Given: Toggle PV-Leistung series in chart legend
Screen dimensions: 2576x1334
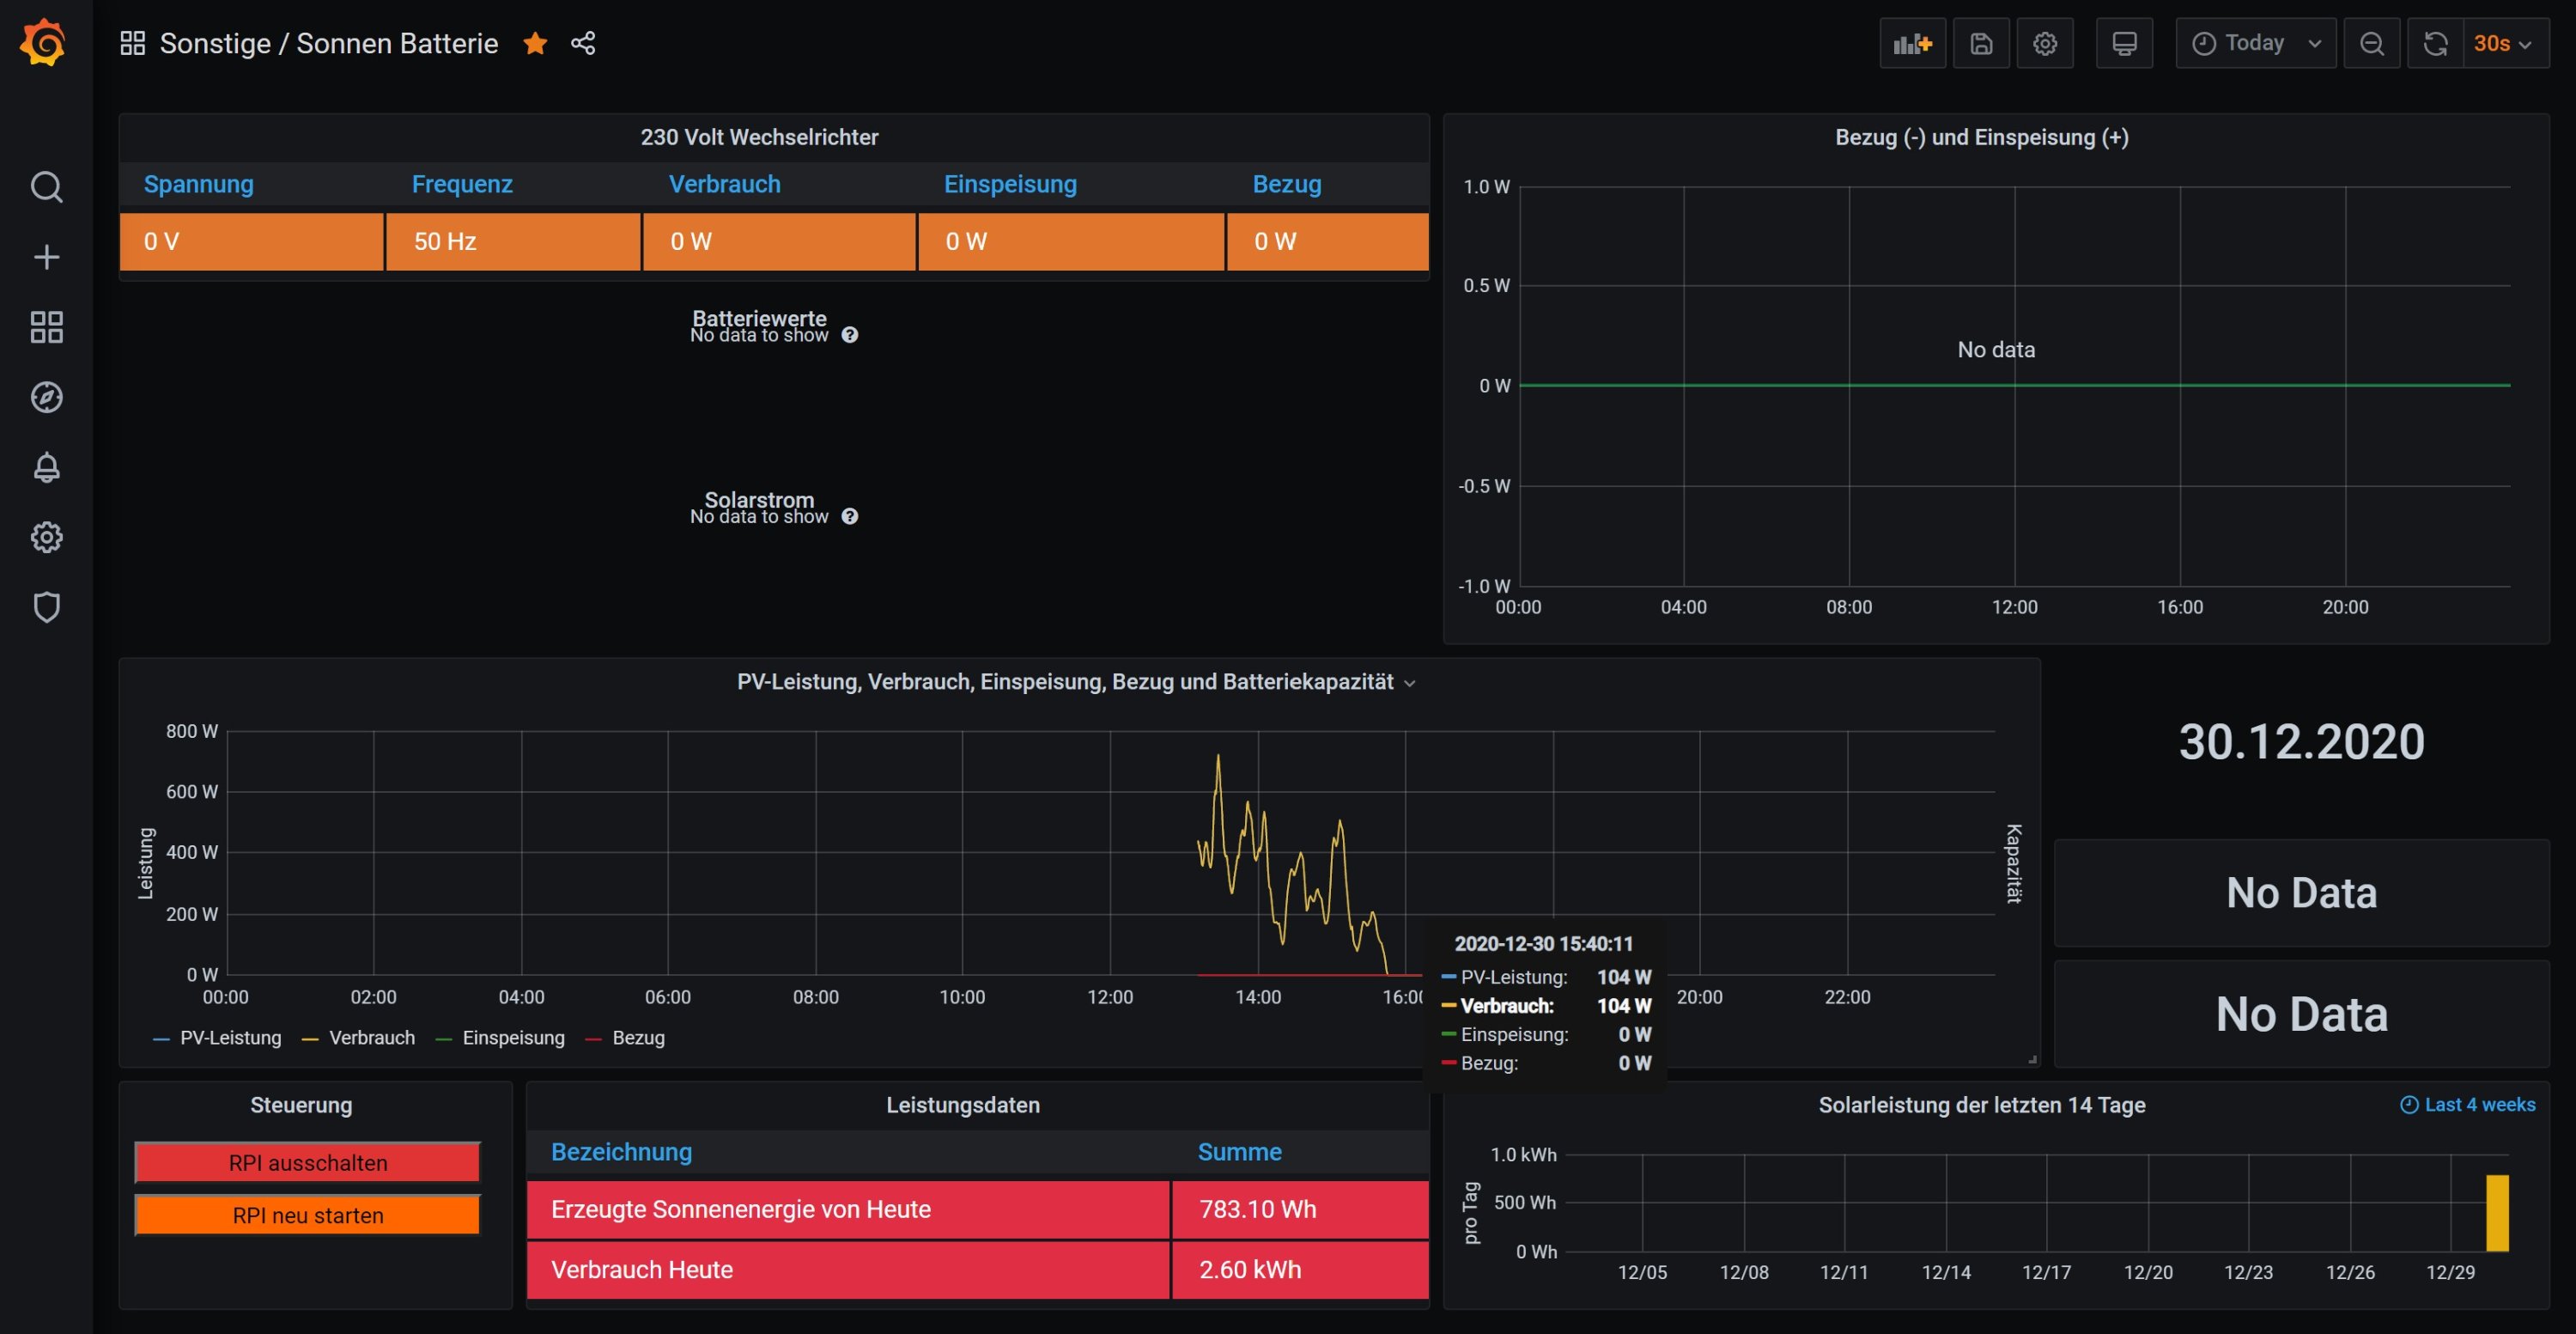Looking at the screenshot, I should pyautogui.click(x=230, y=1038).
